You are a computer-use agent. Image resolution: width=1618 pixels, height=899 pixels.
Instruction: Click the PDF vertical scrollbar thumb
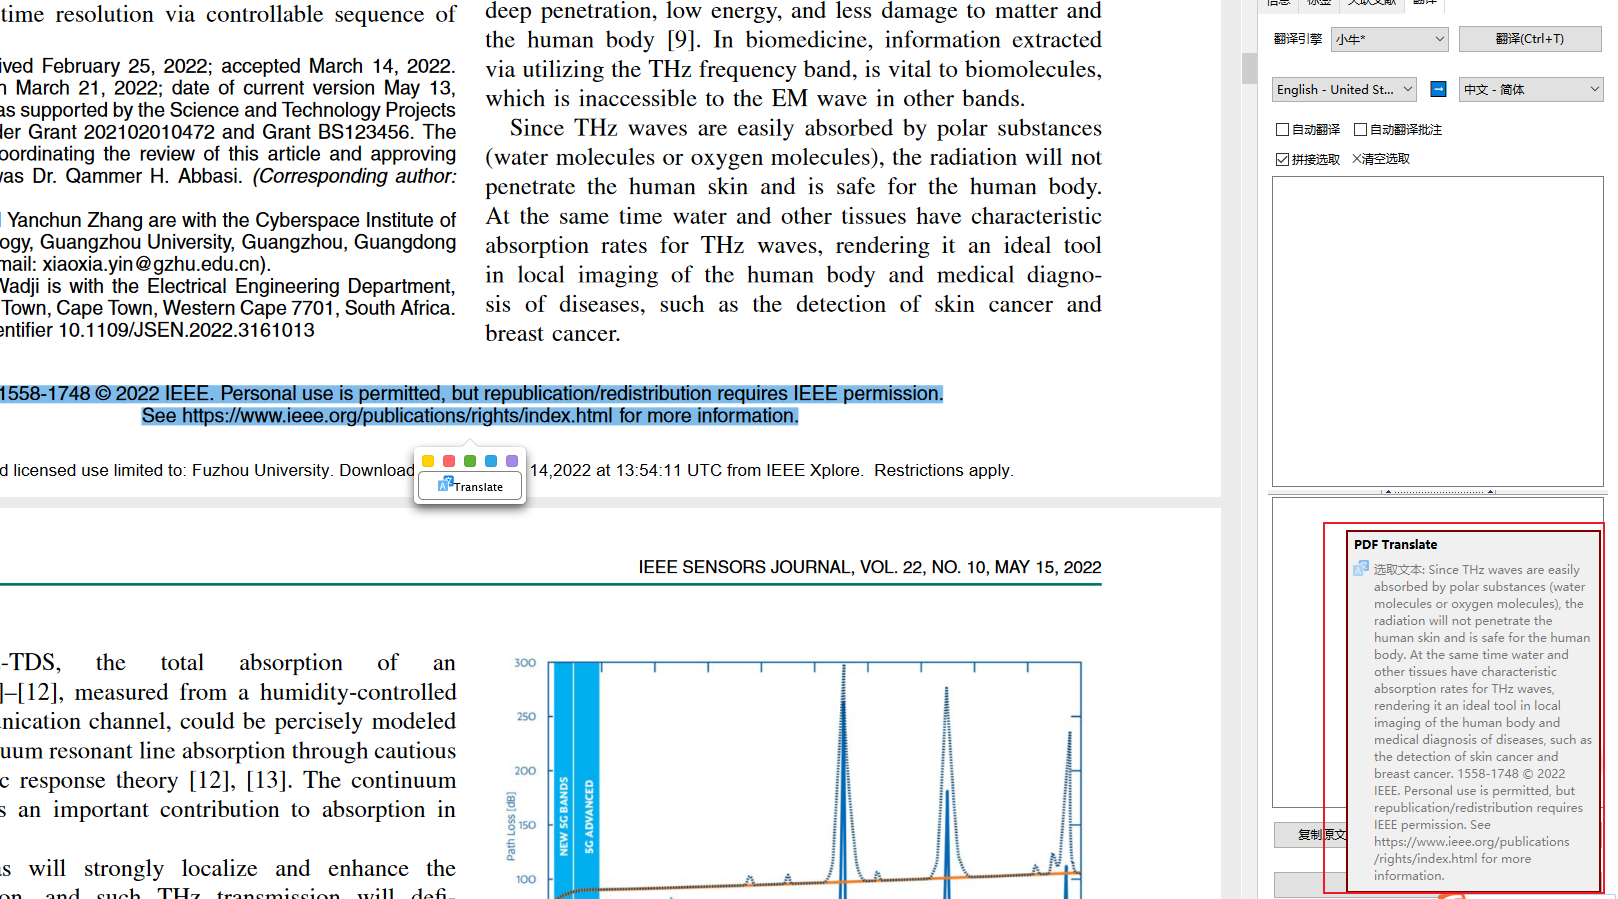click(1249, 68)
